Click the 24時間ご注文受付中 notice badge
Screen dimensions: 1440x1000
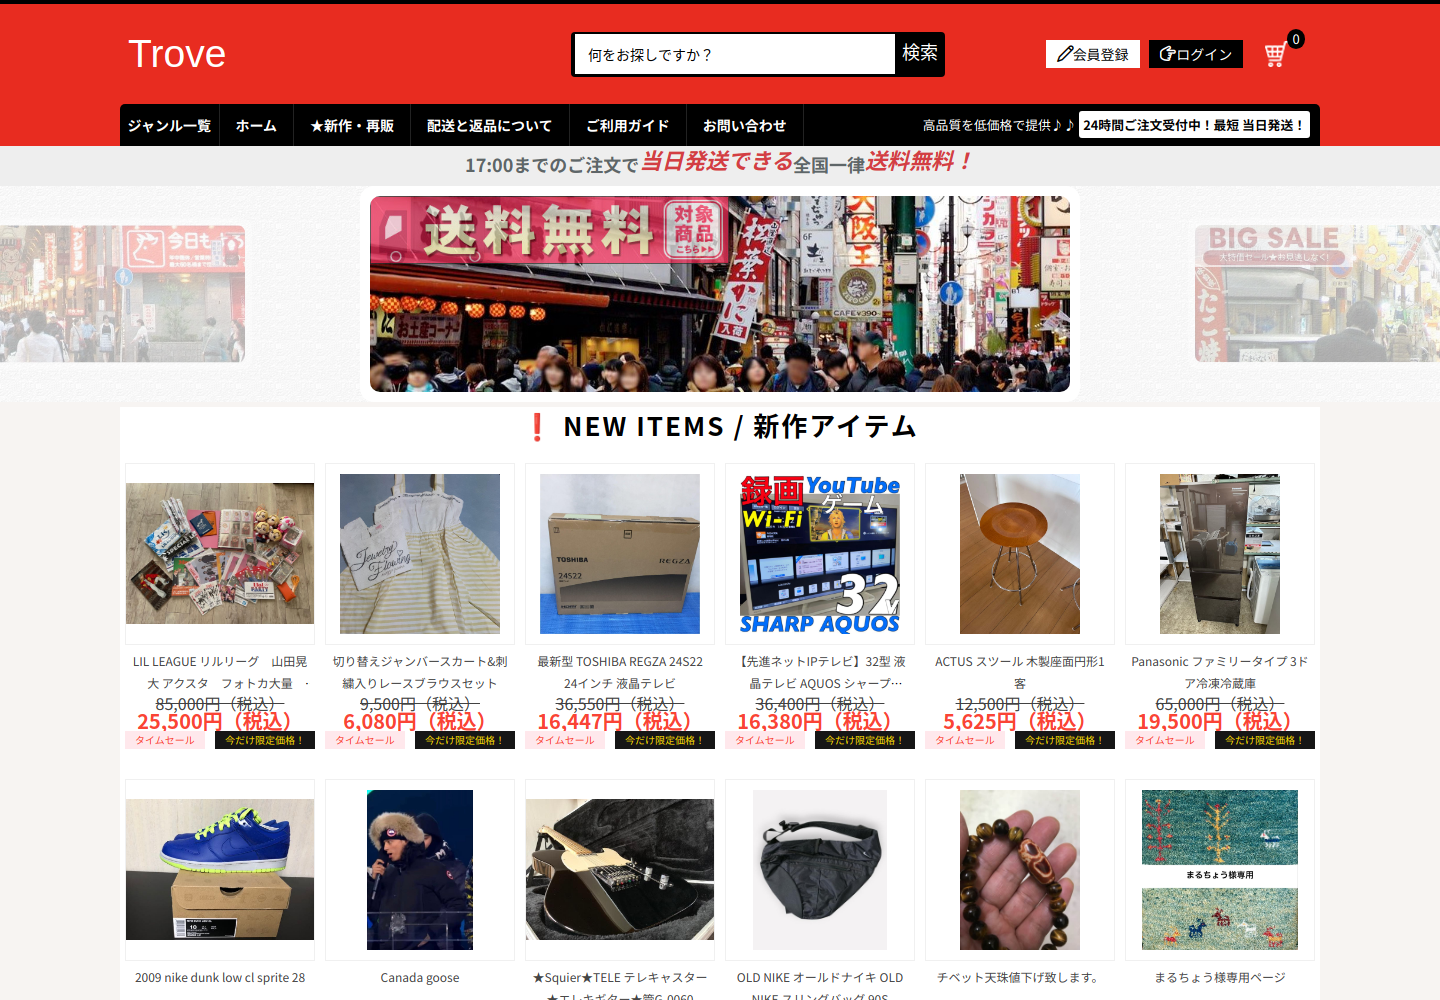(x=1194, y=125)
